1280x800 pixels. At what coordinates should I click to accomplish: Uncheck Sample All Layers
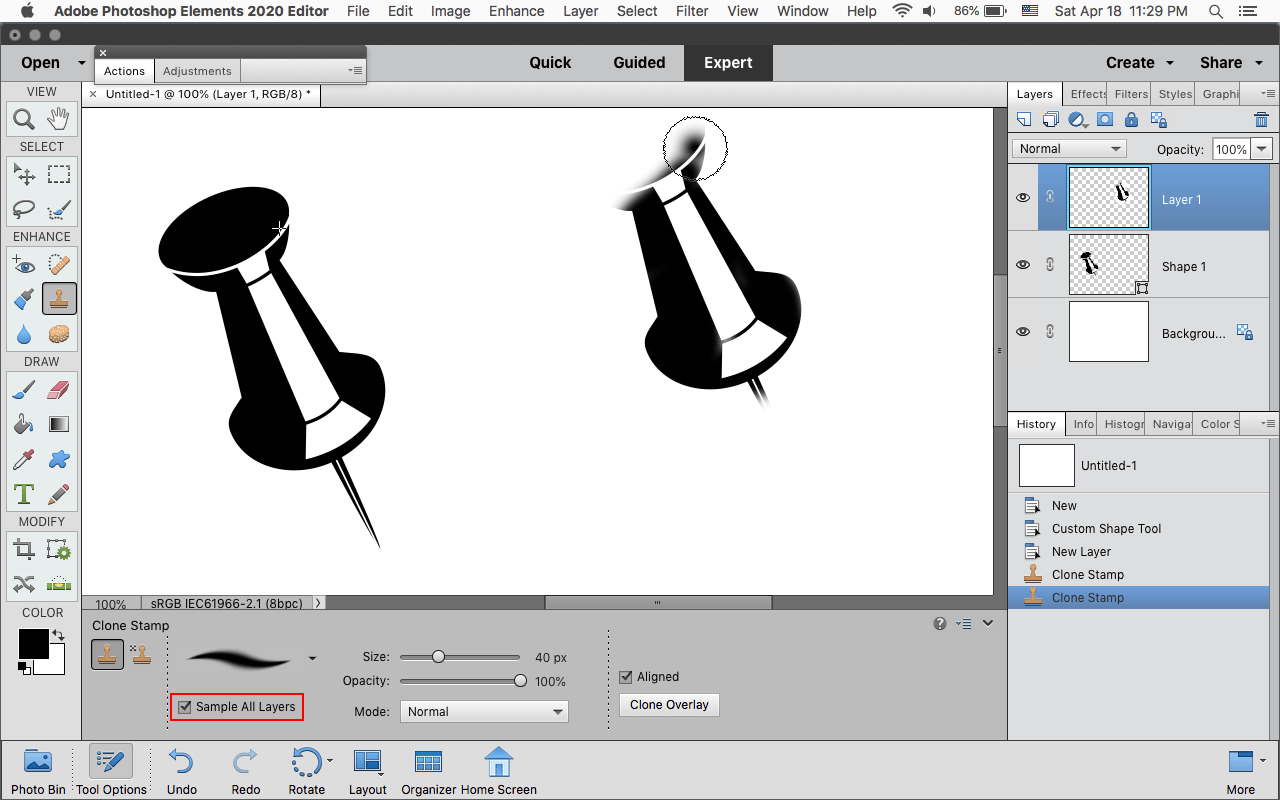pos(185,707)
